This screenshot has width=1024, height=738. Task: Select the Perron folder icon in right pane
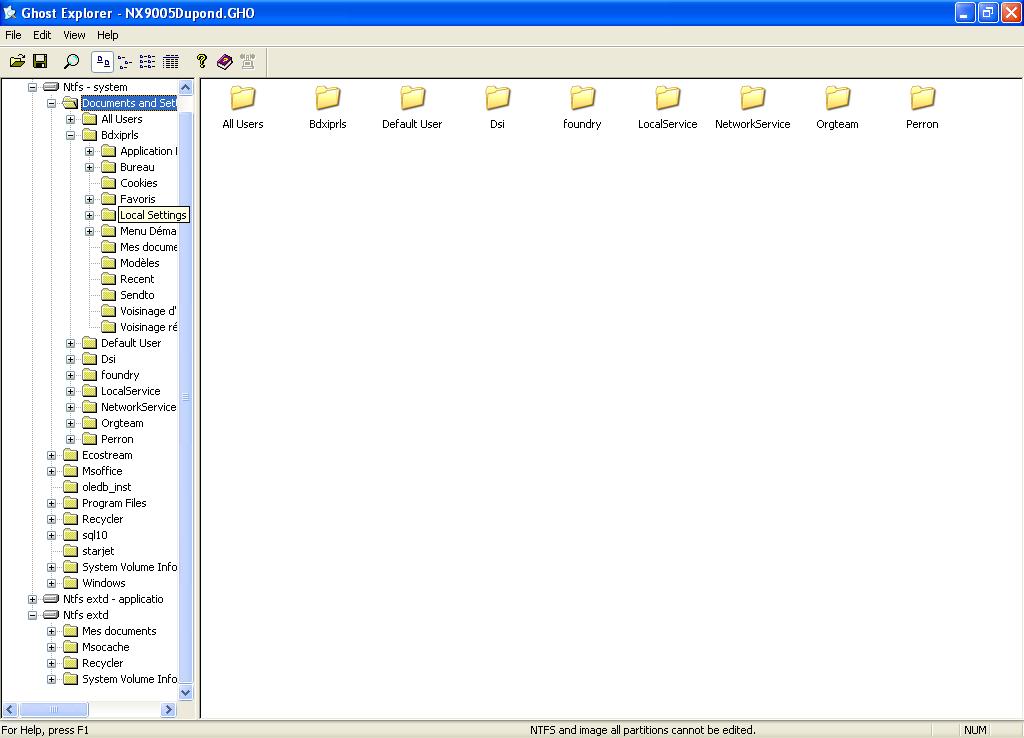pyautogui.click(x=922, y=98)
